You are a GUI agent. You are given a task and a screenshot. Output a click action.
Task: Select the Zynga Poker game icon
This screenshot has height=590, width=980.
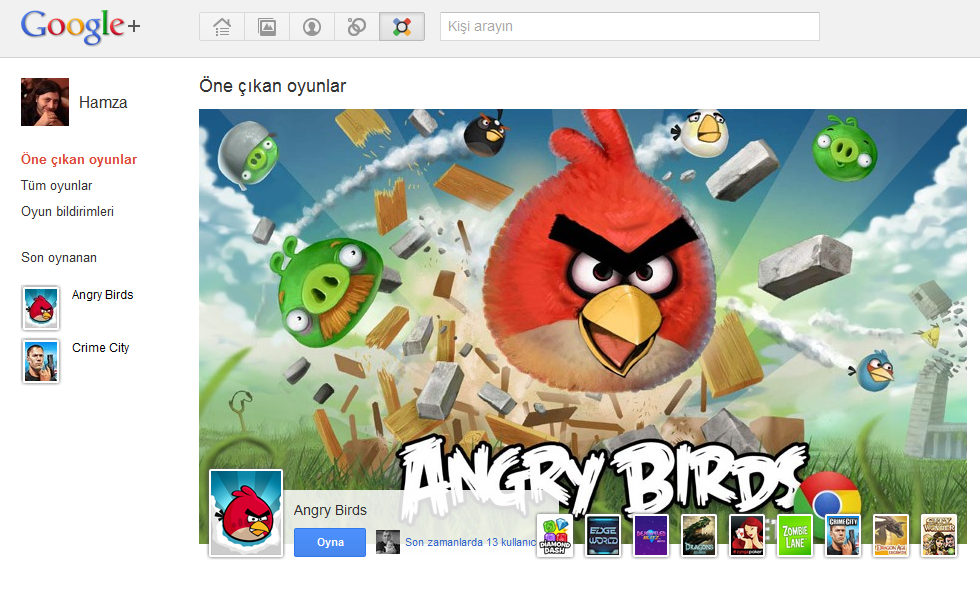(x=747, y=536)
